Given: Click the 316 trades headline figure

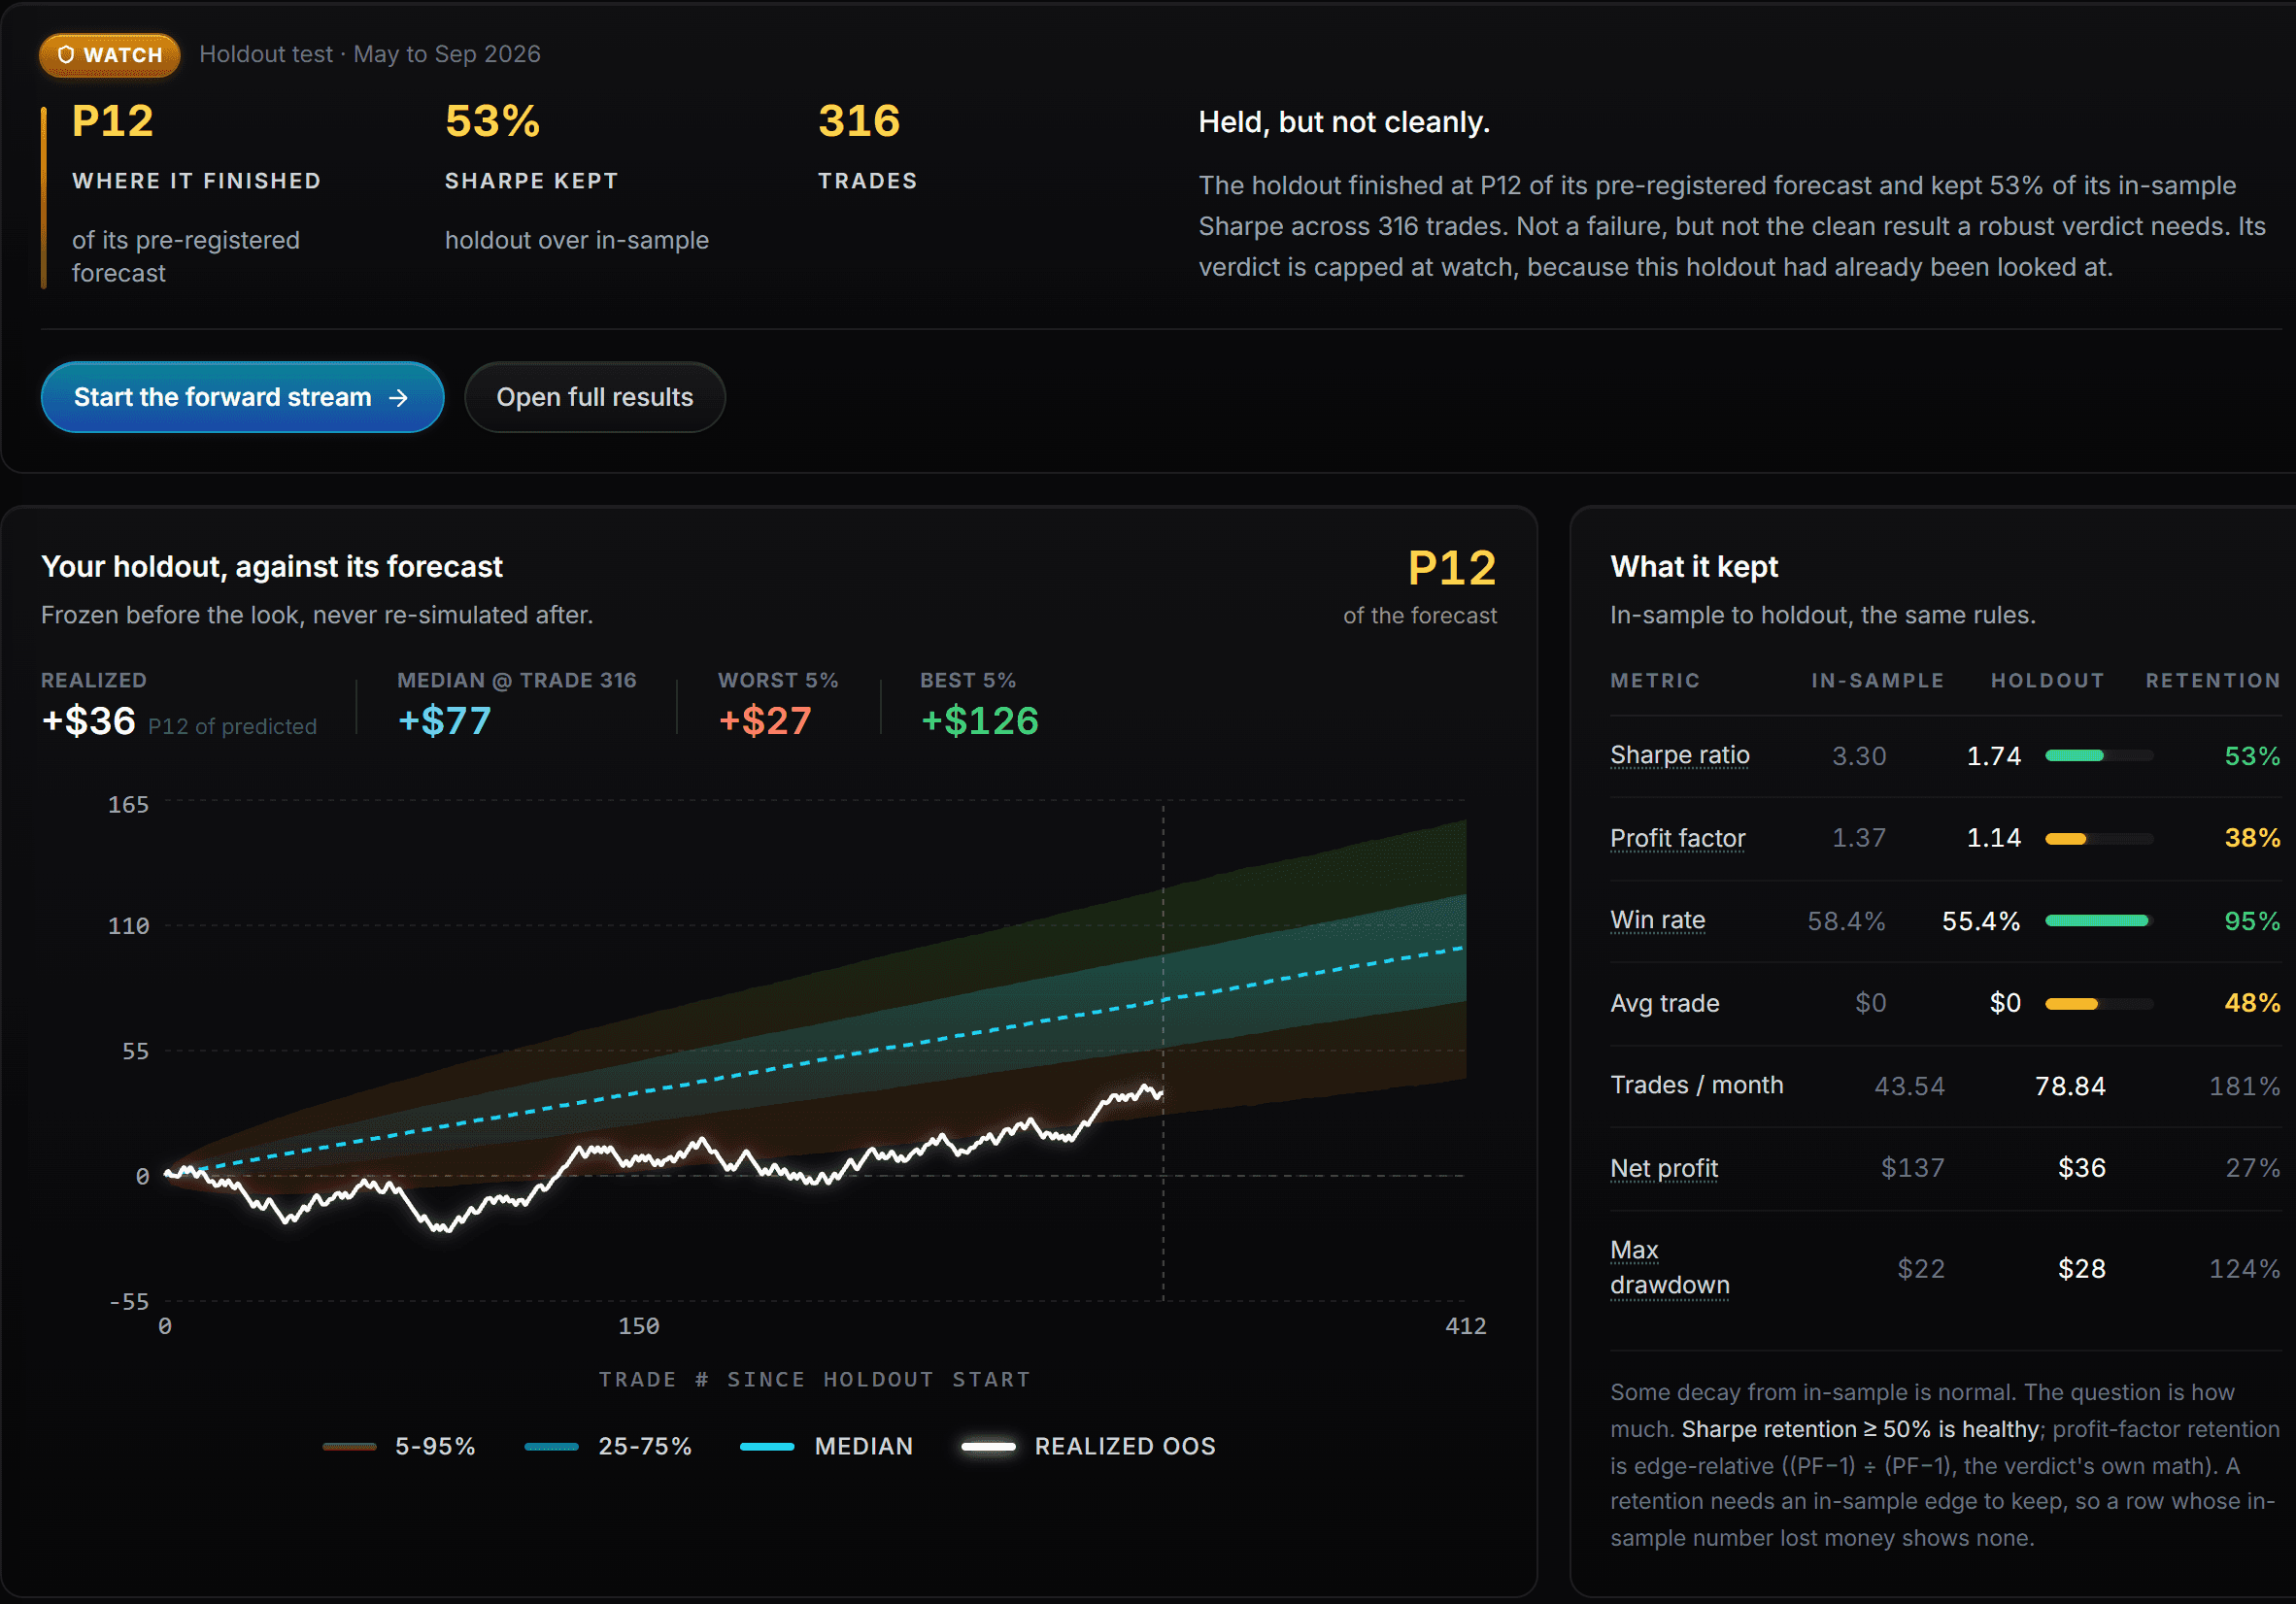Looking at the screenshot, I should (x=859, y=121).
